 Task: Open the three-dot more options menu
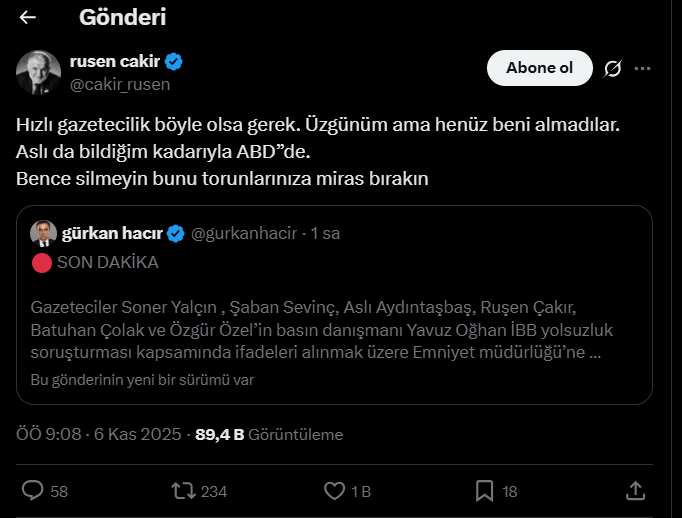tap(643, 68)
